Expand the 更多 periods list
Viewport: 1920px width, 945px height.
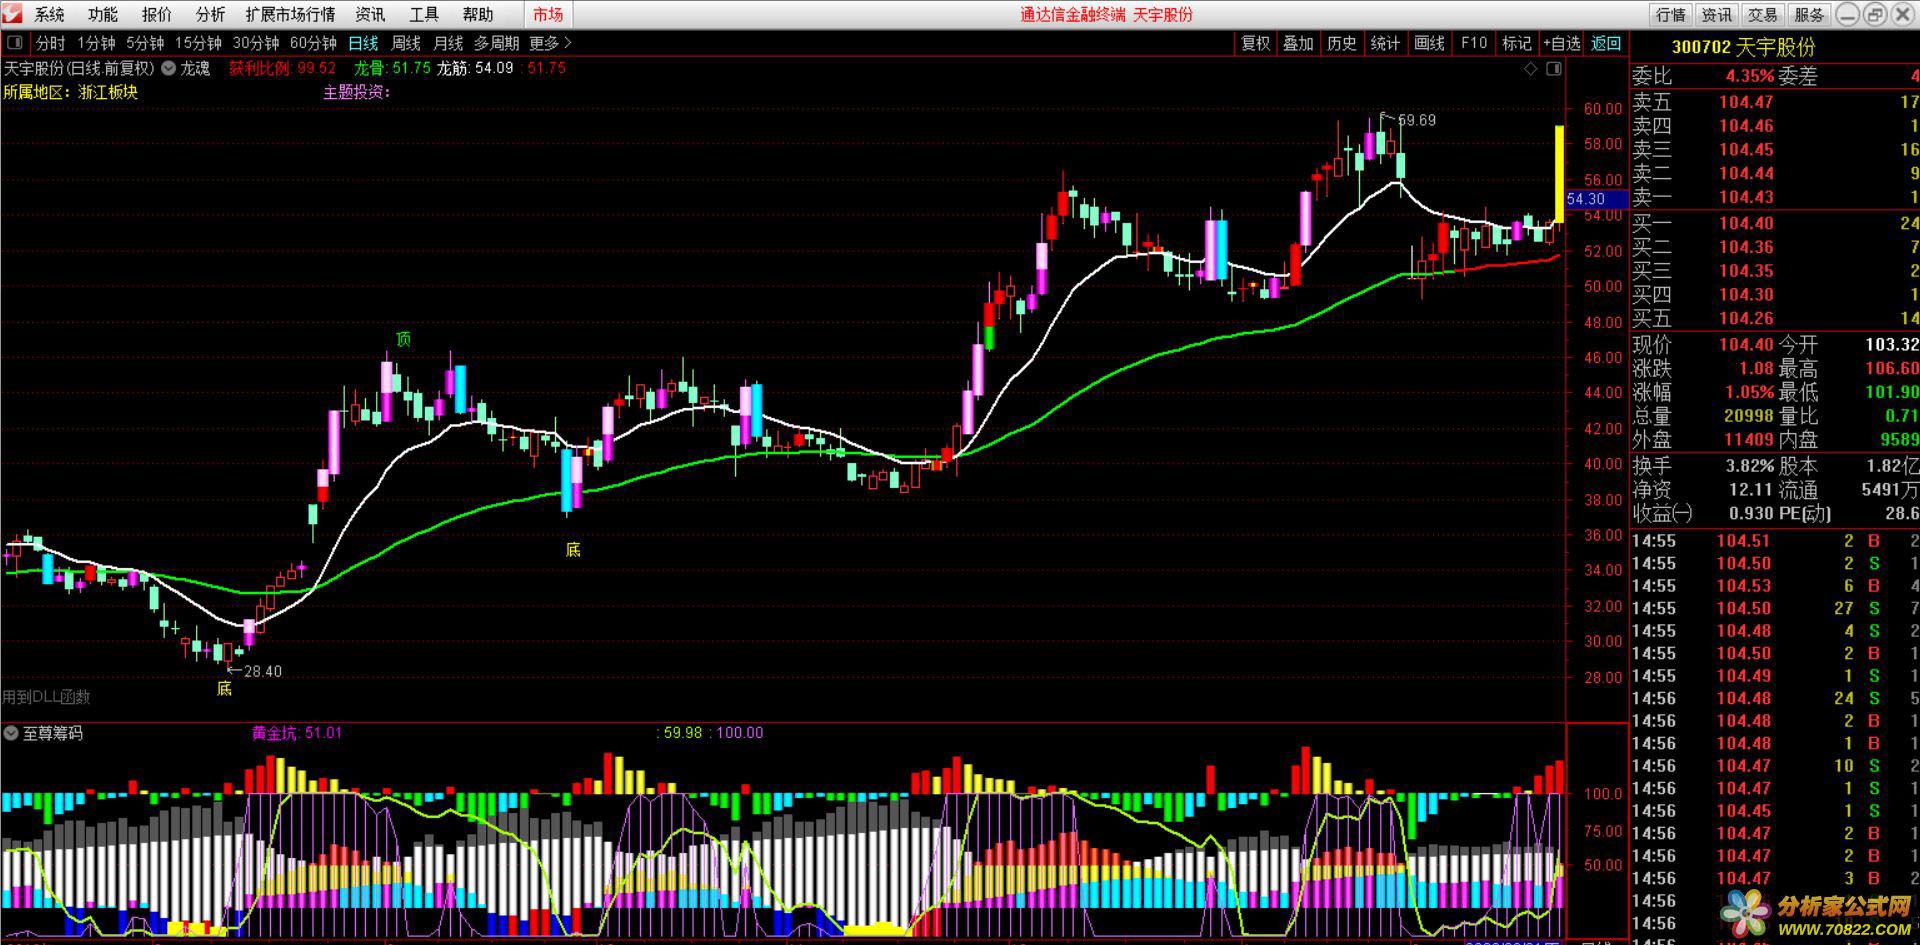[550, 43]
